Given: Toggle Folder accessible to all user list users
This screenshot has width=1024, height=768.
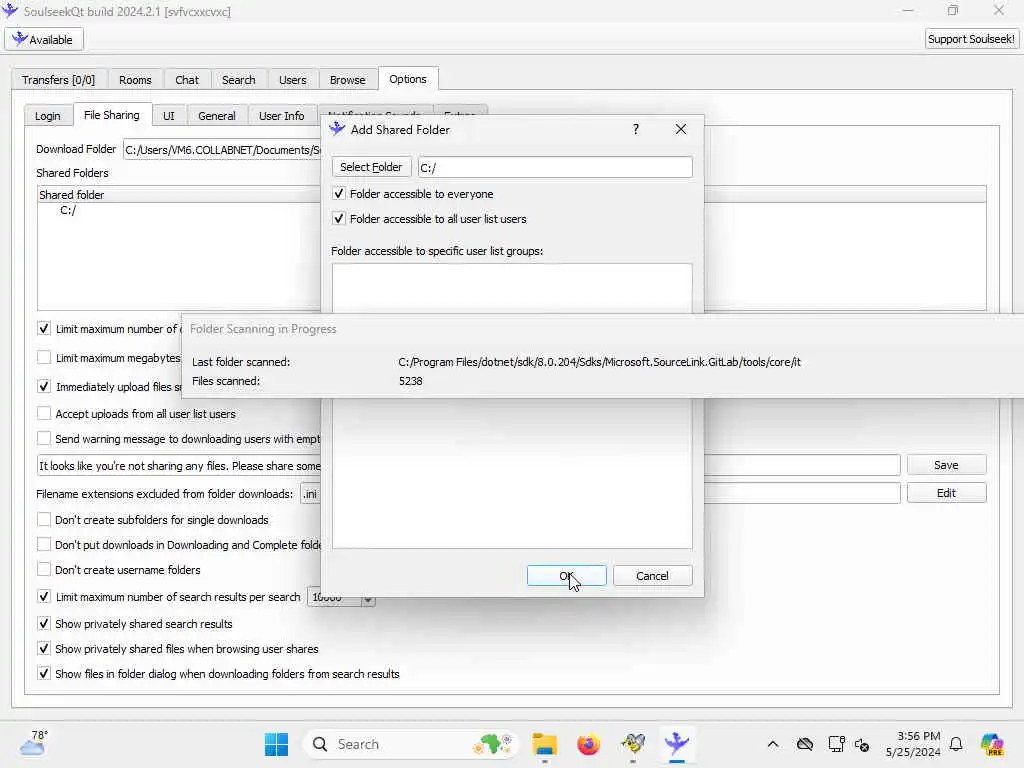Looking at the screenshot, I should 338,218.
